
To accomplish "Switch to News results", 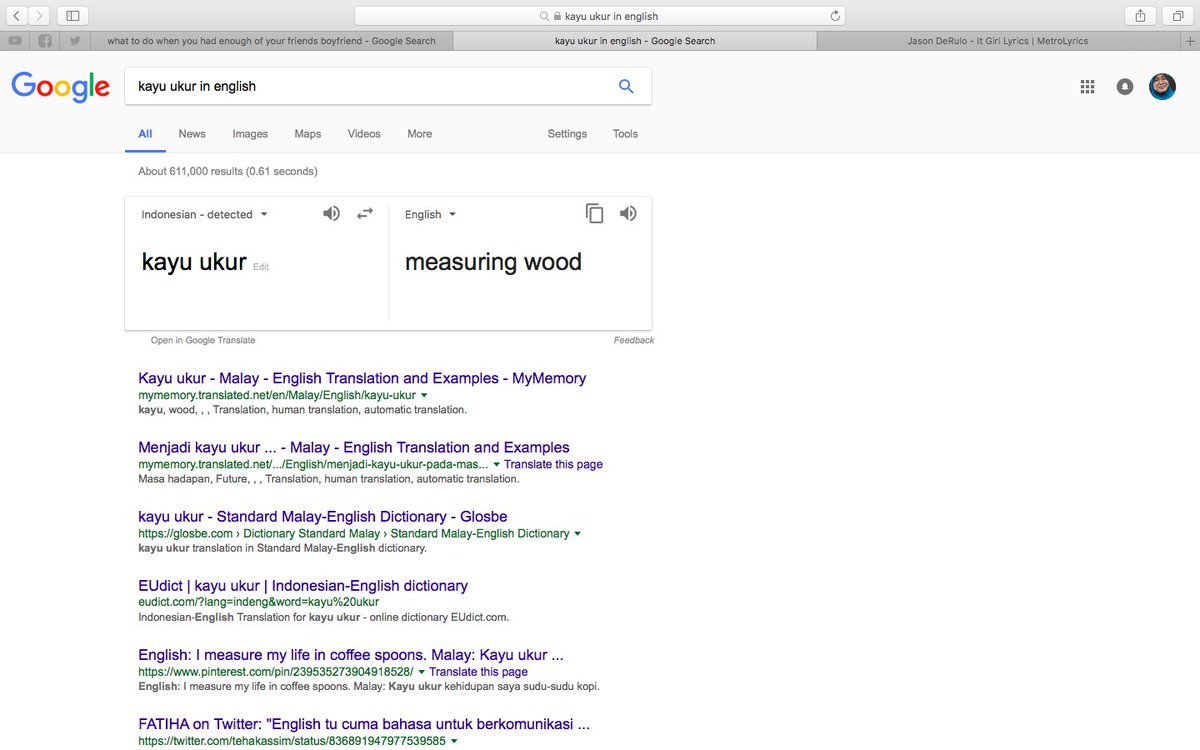I will [x=192, y=134].
